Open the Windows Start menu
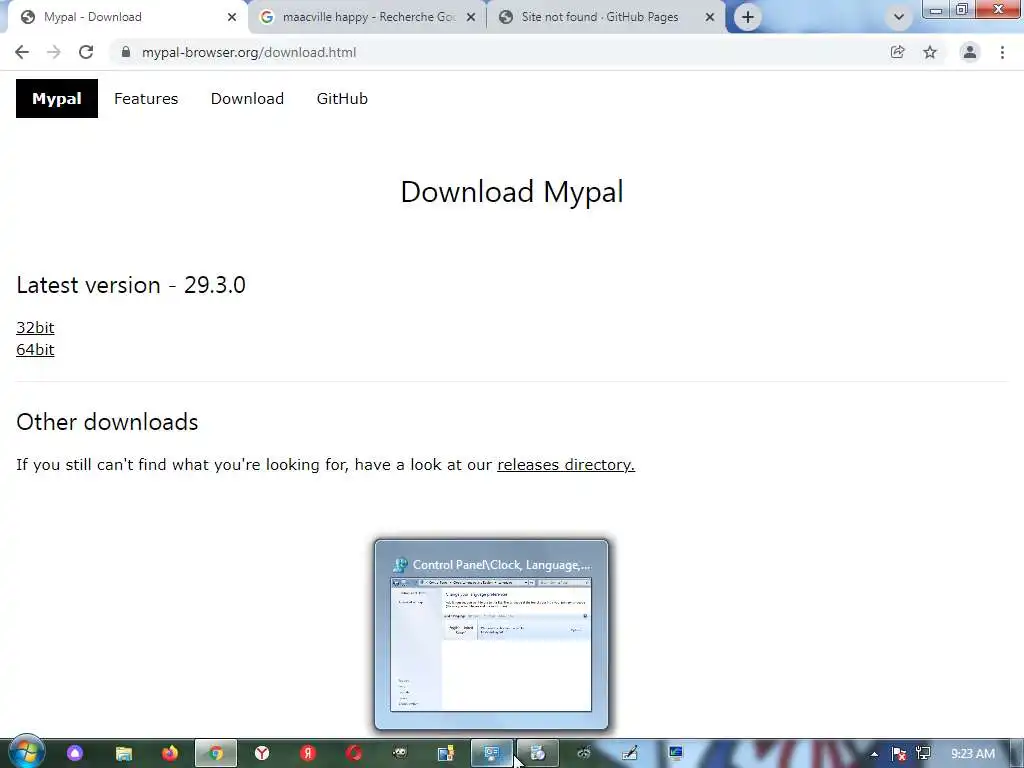This screenshot has height=768, width=1024. coord(26,752)
